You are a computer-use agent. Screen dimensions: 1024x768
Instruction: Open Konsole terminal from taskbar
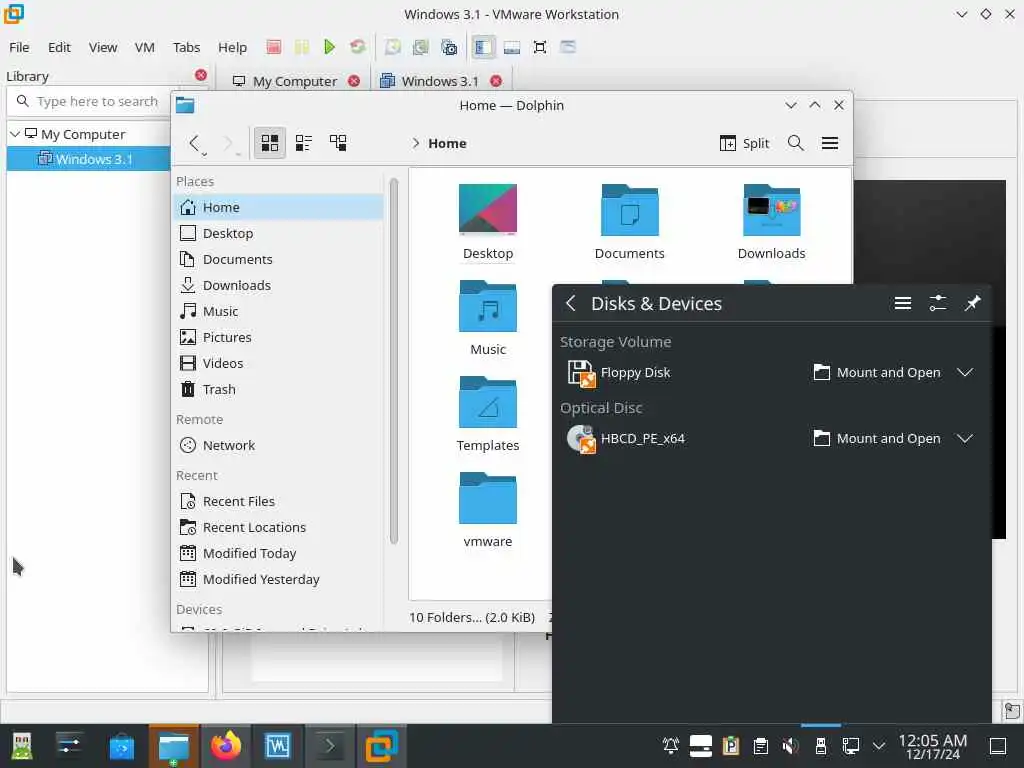pyautogui.click(x=330, y=746)
